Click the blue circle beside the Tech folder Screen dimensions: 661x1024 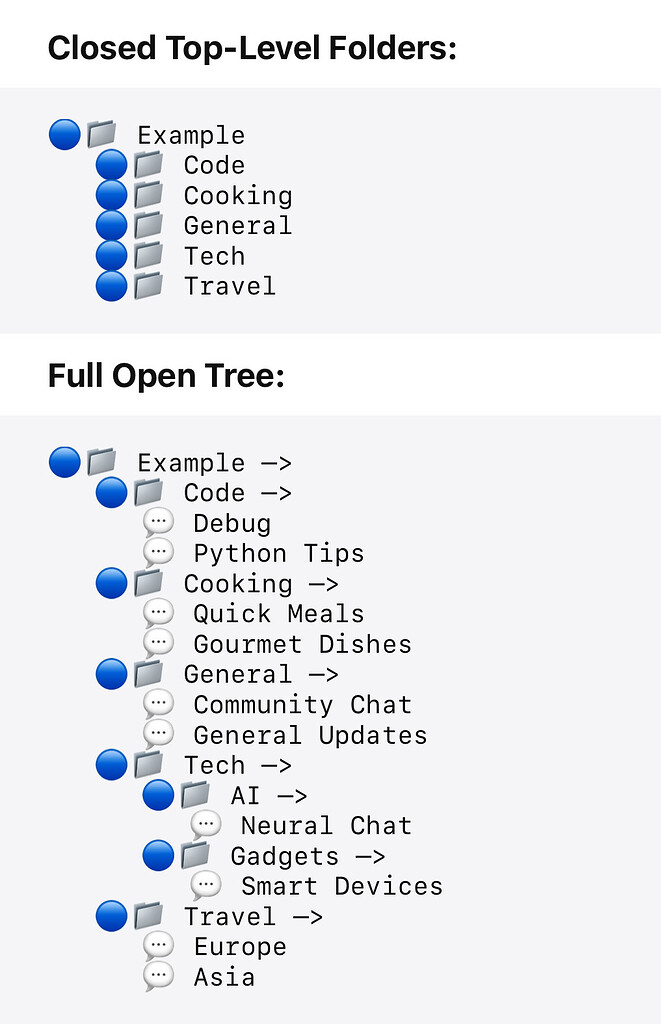point(111,764)
